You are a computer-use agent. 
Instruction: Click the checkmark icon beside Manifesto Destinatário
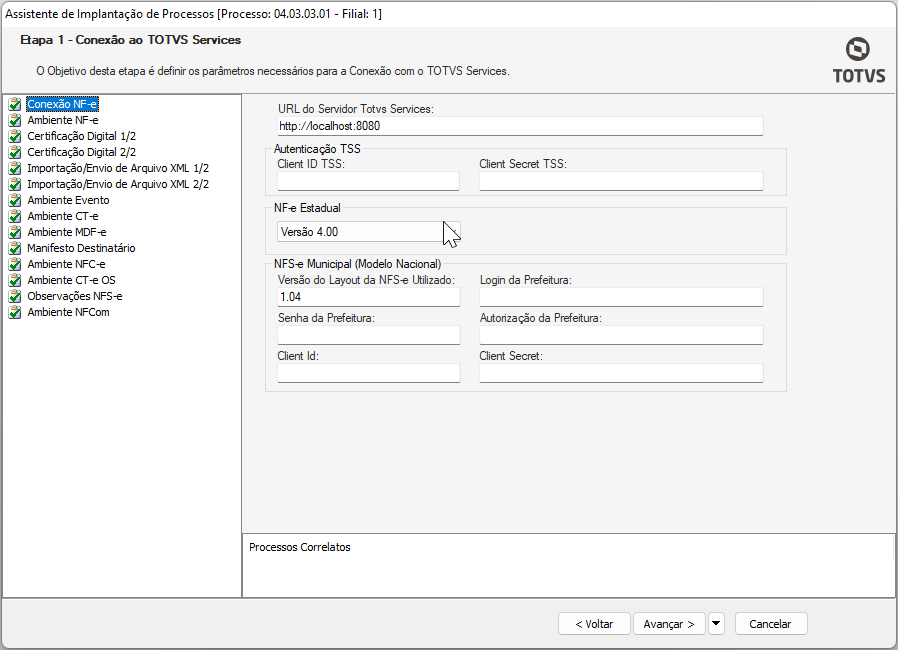click(x=15, y=249)
